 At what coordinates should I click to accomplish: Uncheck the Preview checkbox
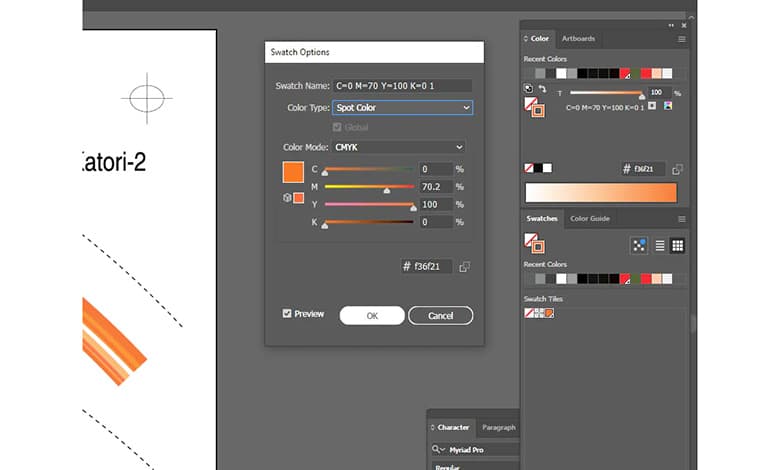click(288, 314)
